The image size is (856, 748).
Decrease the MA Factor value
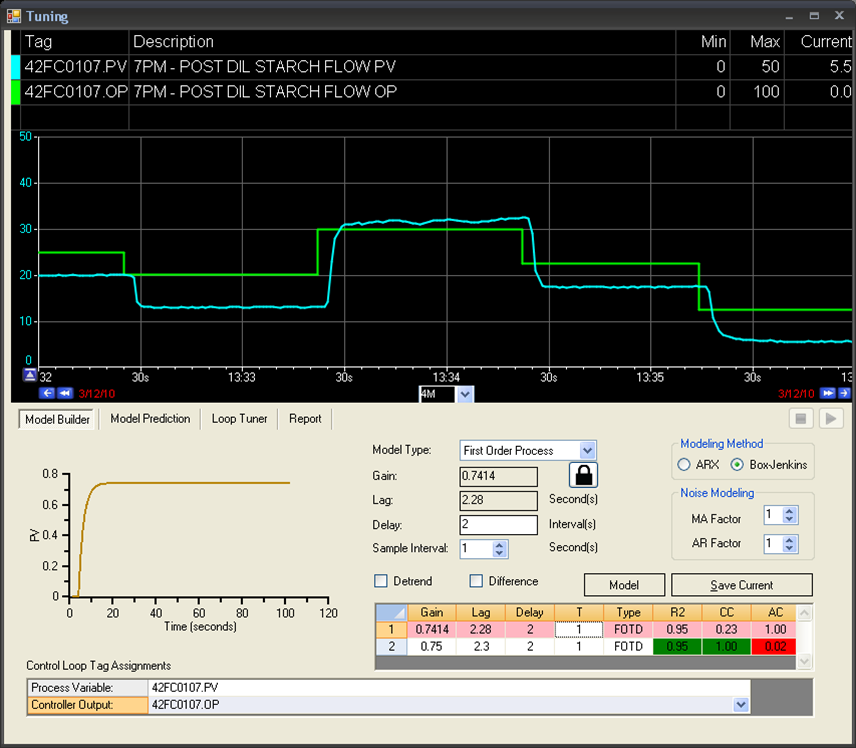[789, 519]
